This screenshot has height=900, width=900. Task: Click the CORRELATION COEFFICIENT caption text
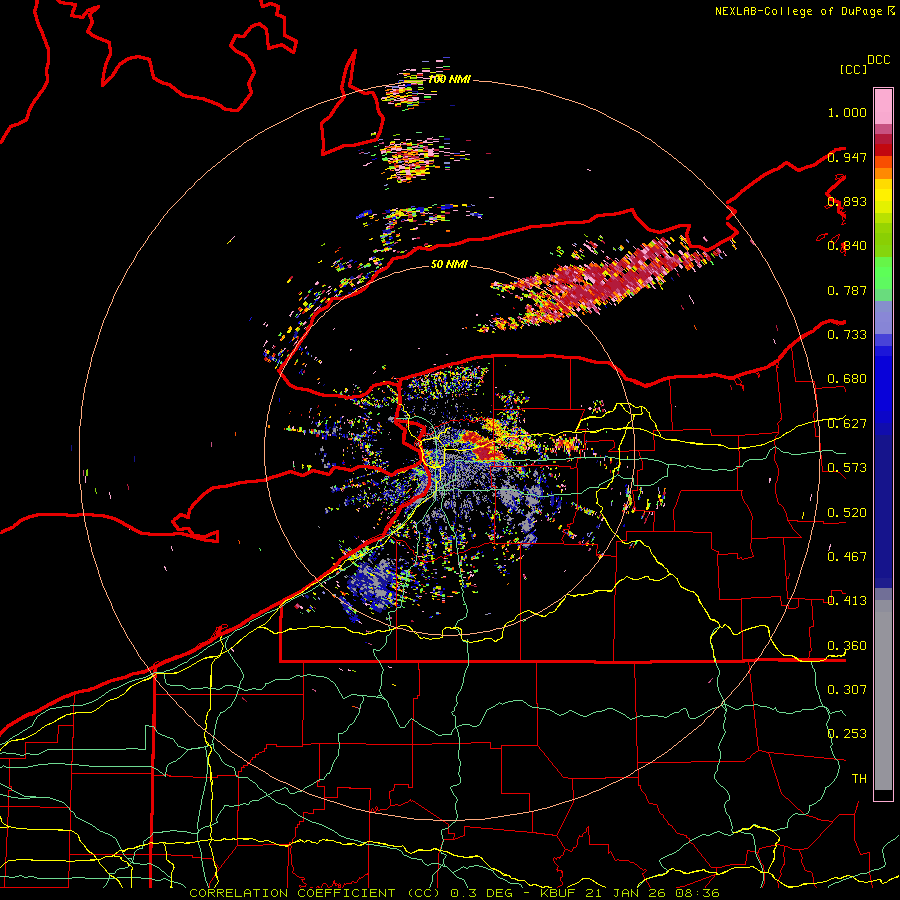tap(292, 893)
